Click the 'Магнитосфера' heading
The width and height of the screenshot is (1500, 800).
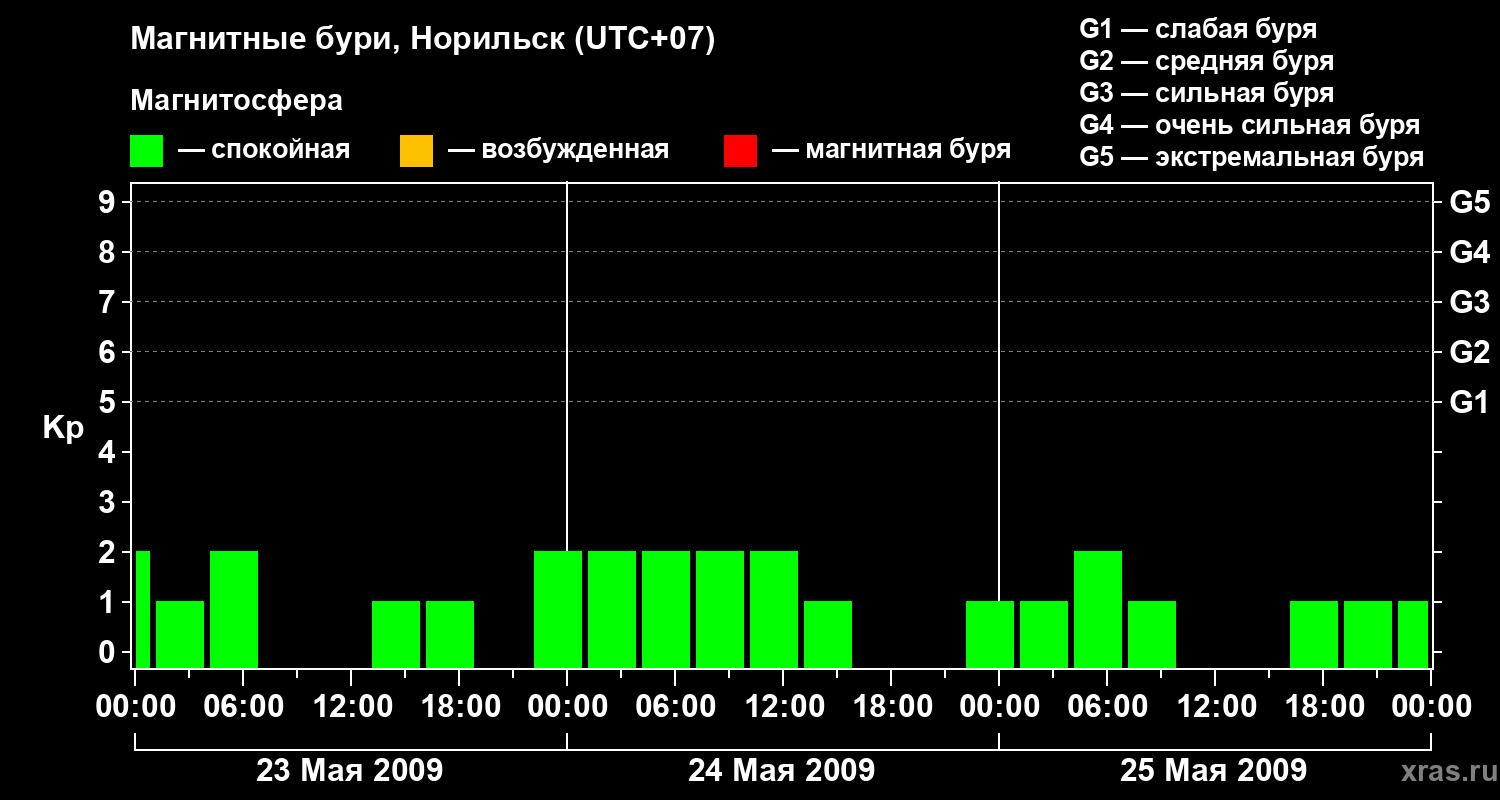click(x=237, y=101)
